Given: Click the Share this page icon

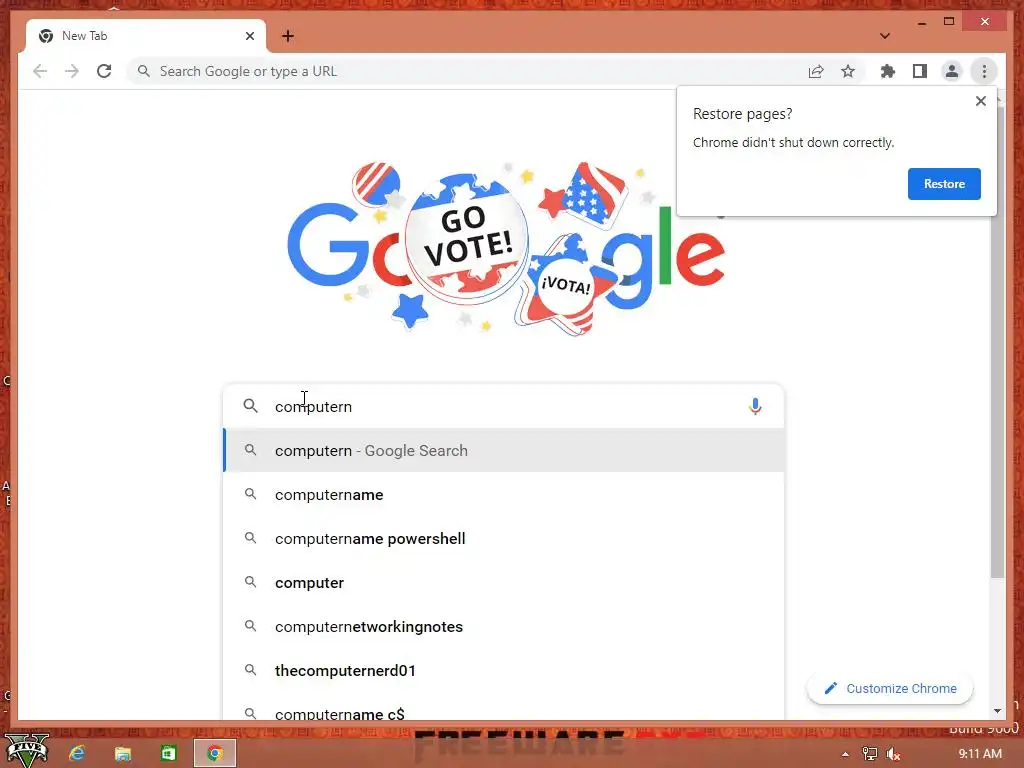Looking at the screenshot, I should tap(816, 71).
